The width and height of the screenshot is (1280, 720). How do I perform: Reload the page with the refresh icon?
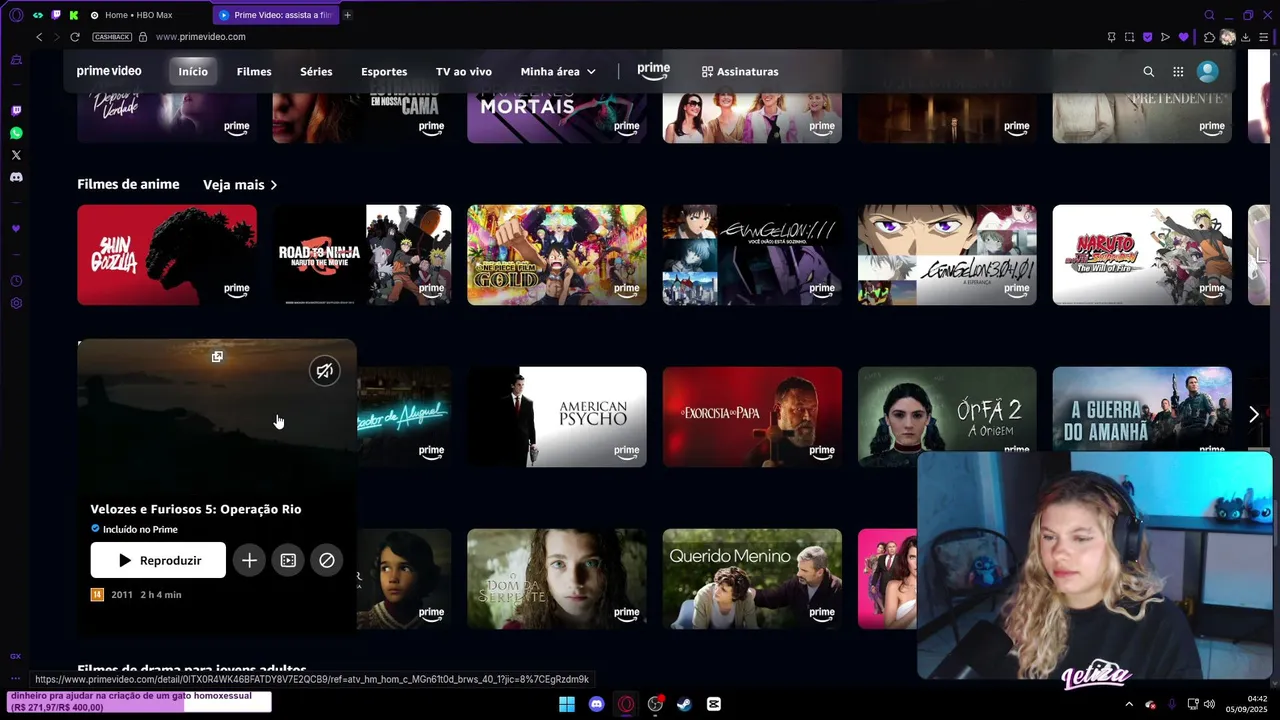(x=75, y=37)
